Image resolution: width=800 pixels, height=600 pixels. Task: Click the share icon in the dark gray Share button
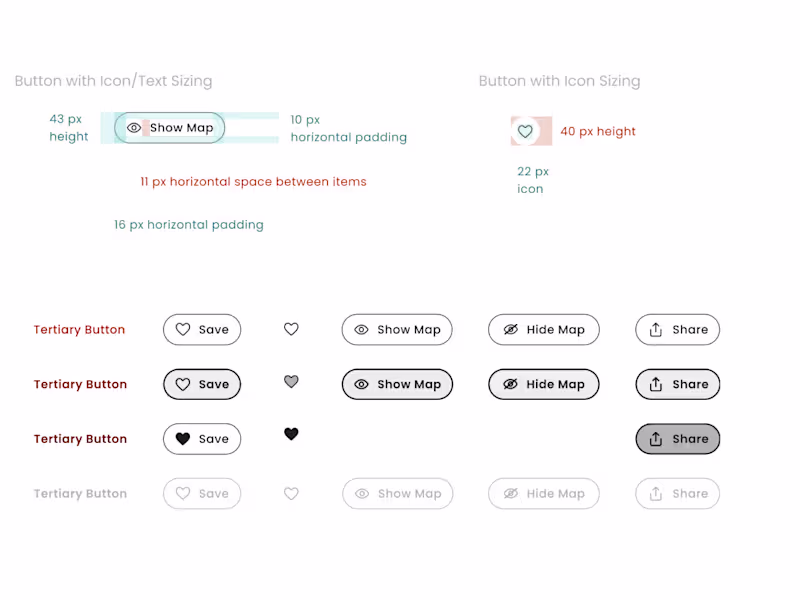pos(656,439)
